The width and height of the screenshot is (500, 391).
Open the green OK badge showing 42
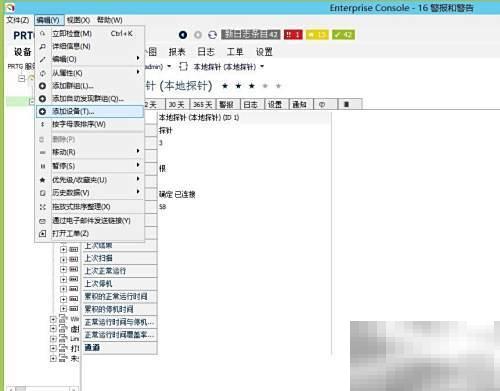pyautogui.click(x=343, y=35)
